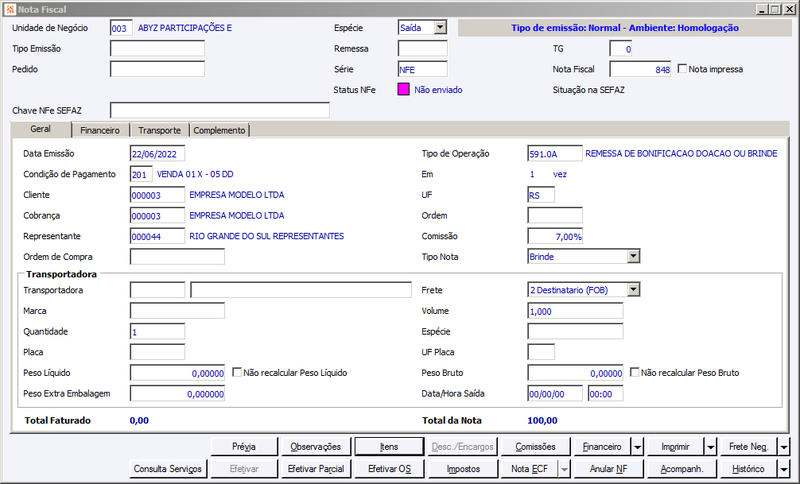
Task: Click the Cobrança code field
Action: point(157,216)
